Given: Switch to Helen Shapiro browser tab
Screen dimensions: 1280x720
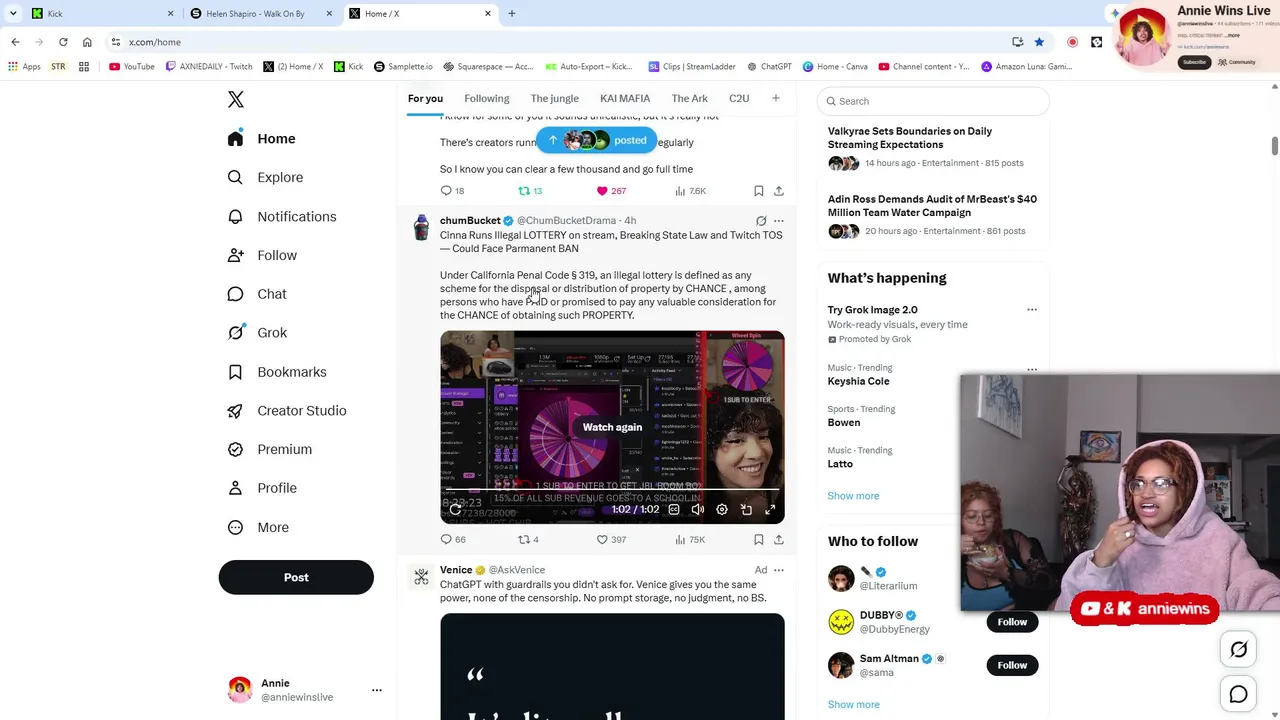Looking at the screenshot, I should tap(262, 14).
